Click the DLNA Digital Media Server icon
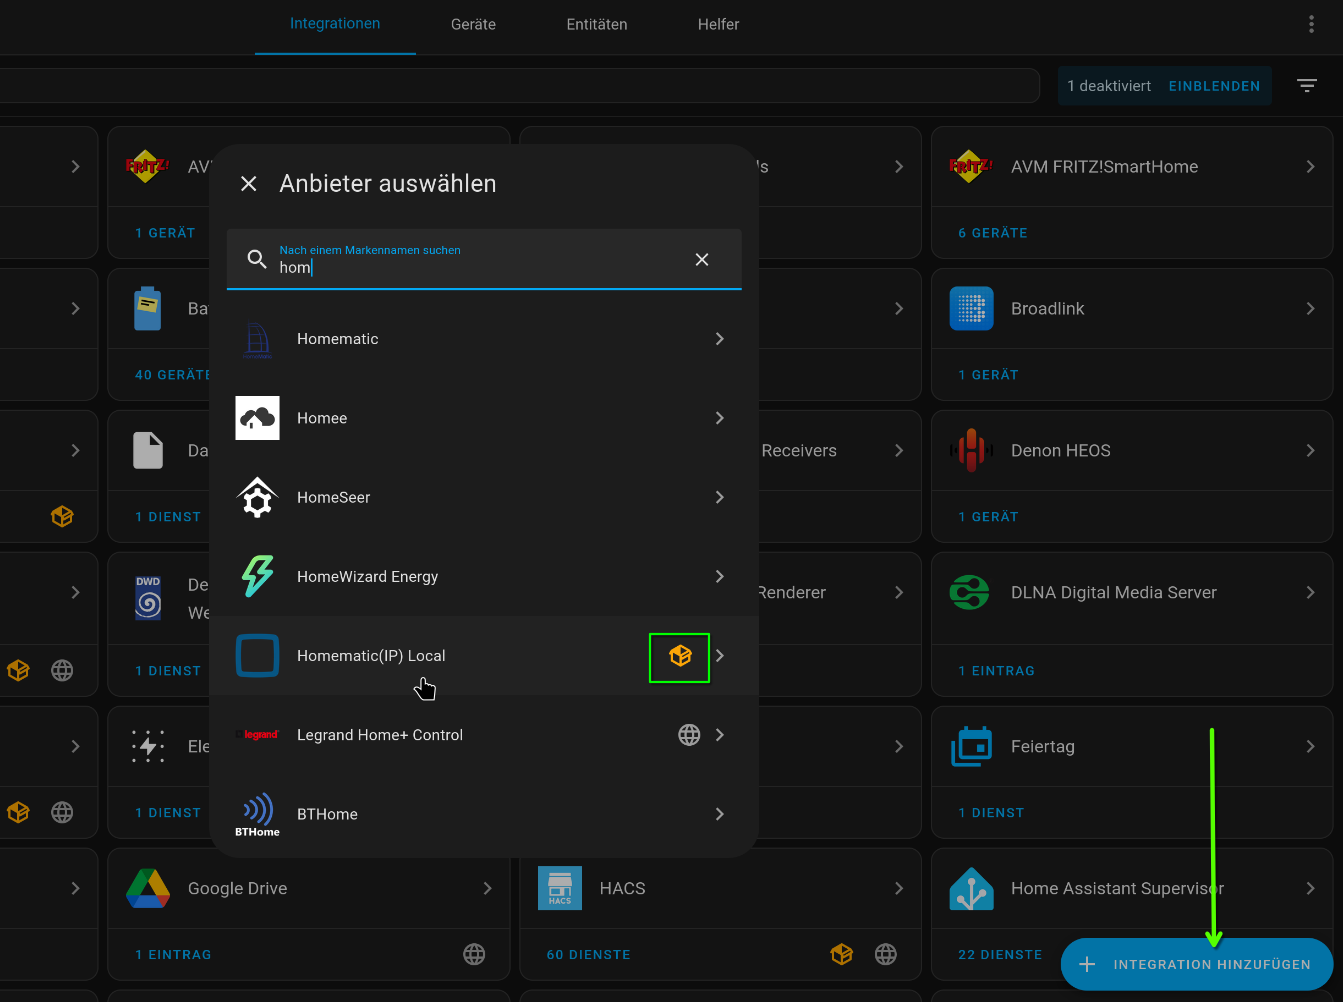The height and width of the screenshot is (1002, 1343). point(971,593)
